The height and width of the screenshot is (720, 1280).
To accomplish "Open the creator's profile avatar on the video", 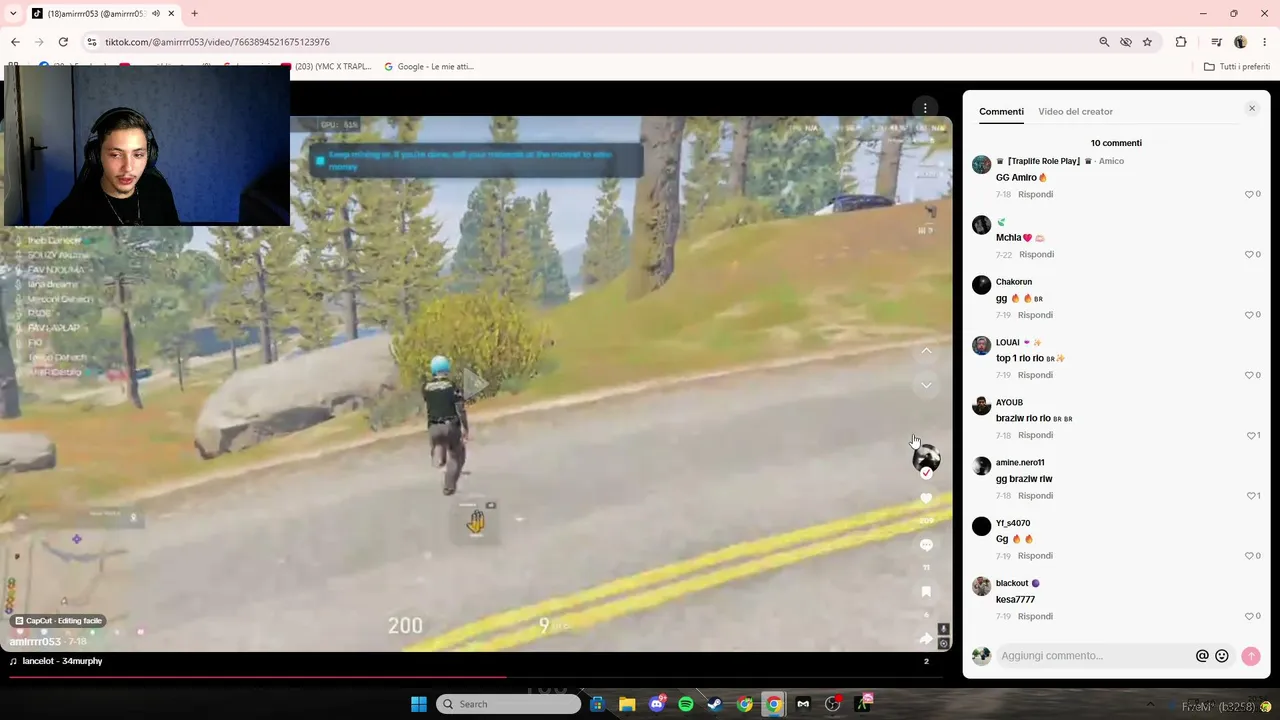I will click(926, 458).
